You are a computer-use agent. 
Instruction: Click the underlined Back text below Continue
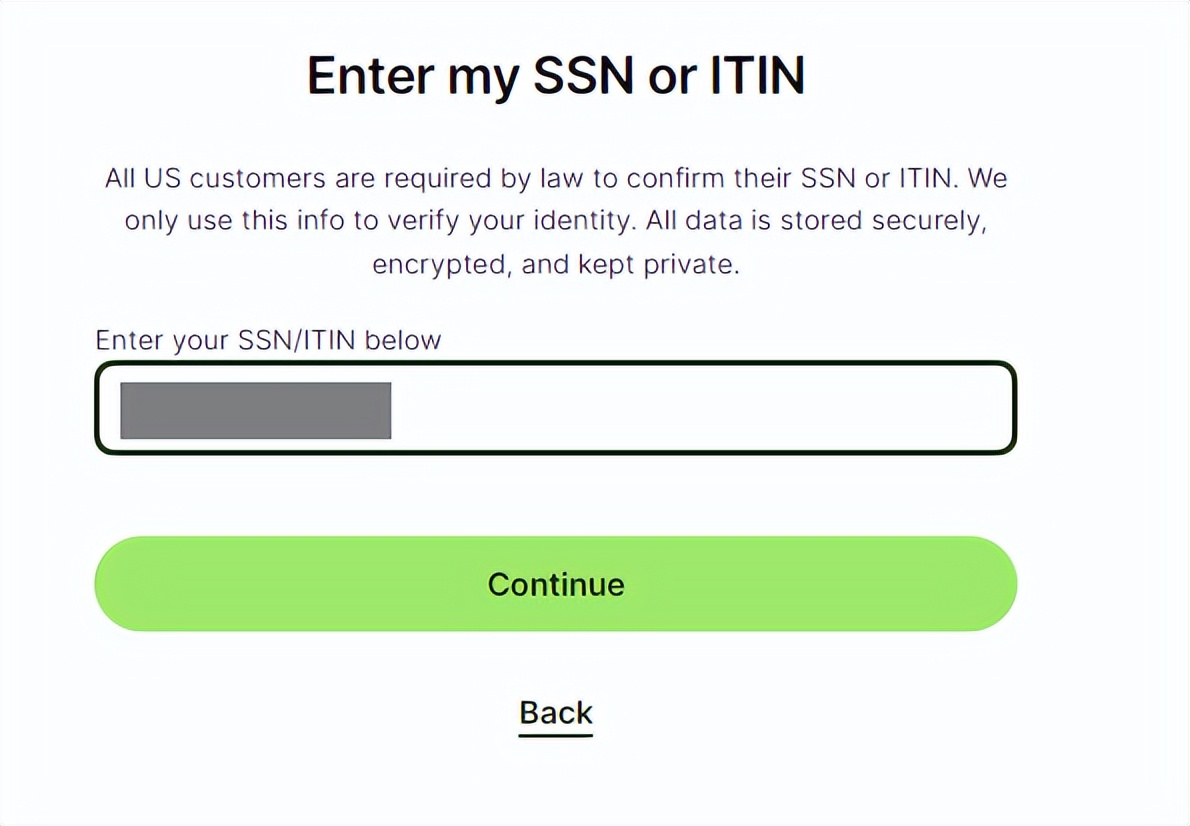click(x=556, y=713)
